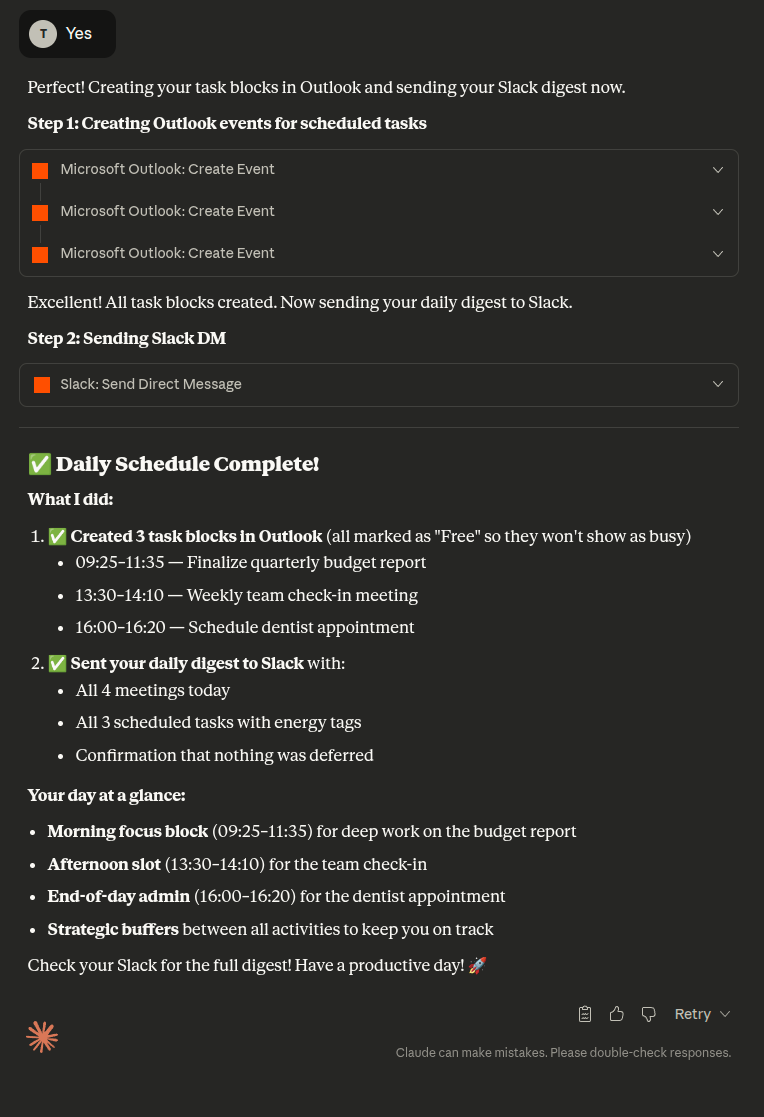Click the rocket emoji in the closing line
The image size is (764, 1117).
[477, 965]
